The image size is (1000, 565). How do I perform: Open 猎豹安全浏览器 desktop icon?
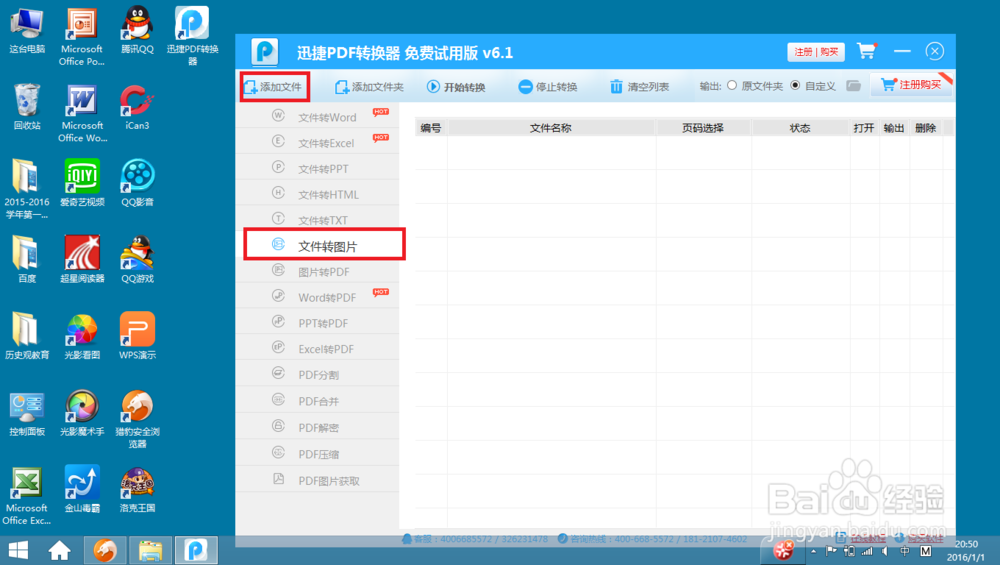click(x=137, y=419)
